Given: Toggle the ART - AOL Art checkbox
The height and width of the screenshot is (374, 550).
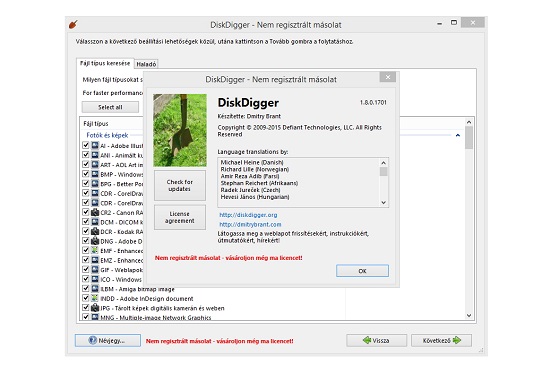Looking at the screenshot, I should click(86, 164).
